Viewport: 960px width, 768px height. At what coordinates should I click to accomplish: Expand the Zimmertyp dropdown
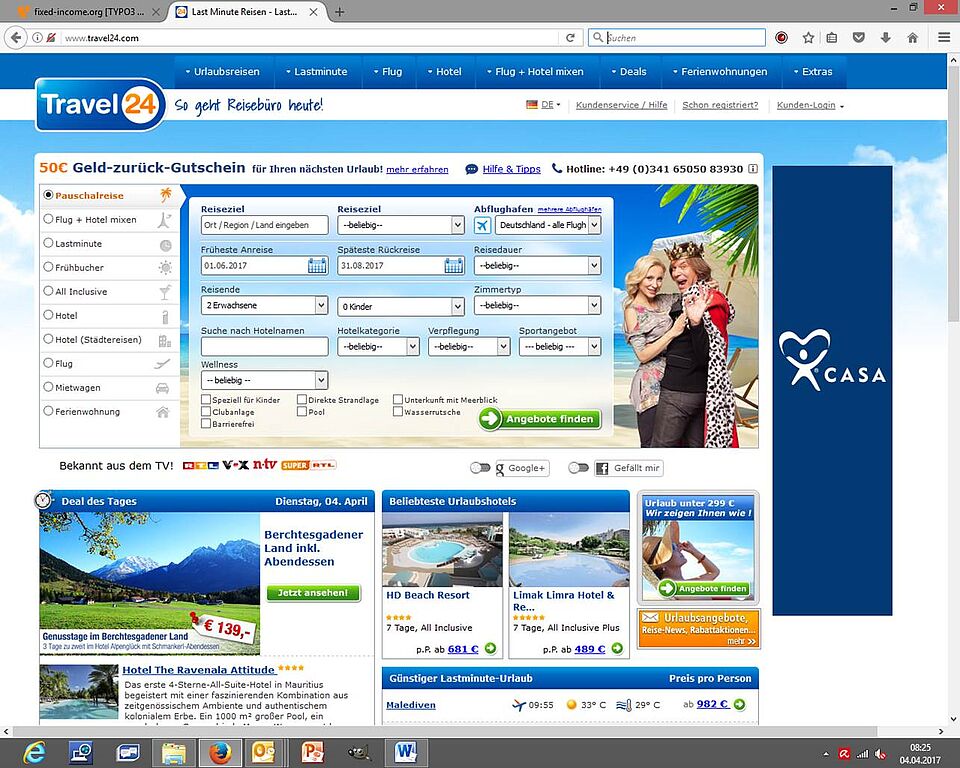click(537, 305)
